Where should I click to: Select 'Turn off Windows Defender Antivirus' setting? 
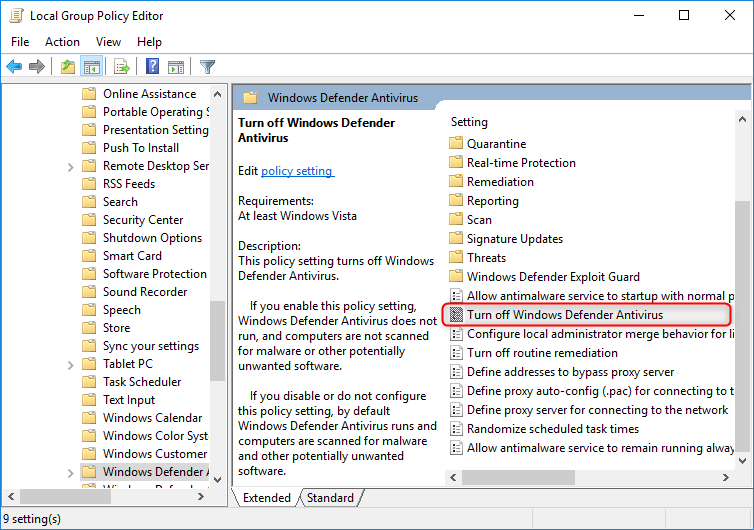[x=564, y=315]
